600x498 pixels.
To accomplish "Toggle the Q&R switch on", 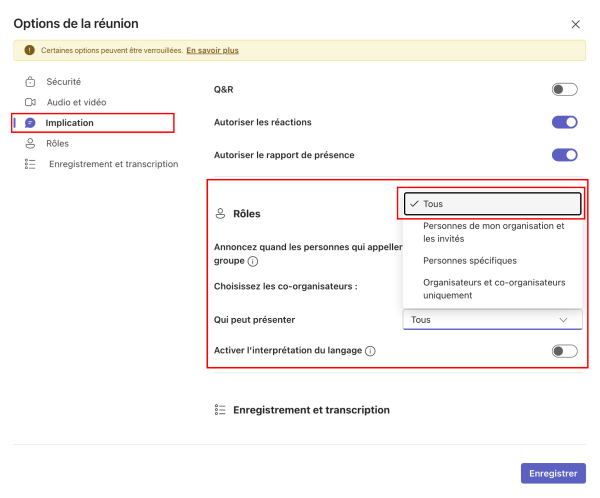I will pyautogui.click(x=564, y=90).
